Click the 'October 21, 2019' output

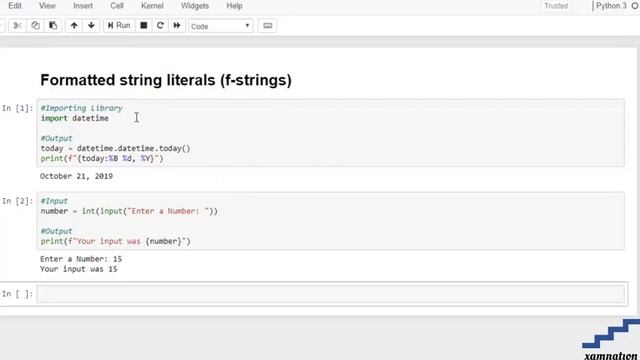pyautogui.click(x=76, y=176)
